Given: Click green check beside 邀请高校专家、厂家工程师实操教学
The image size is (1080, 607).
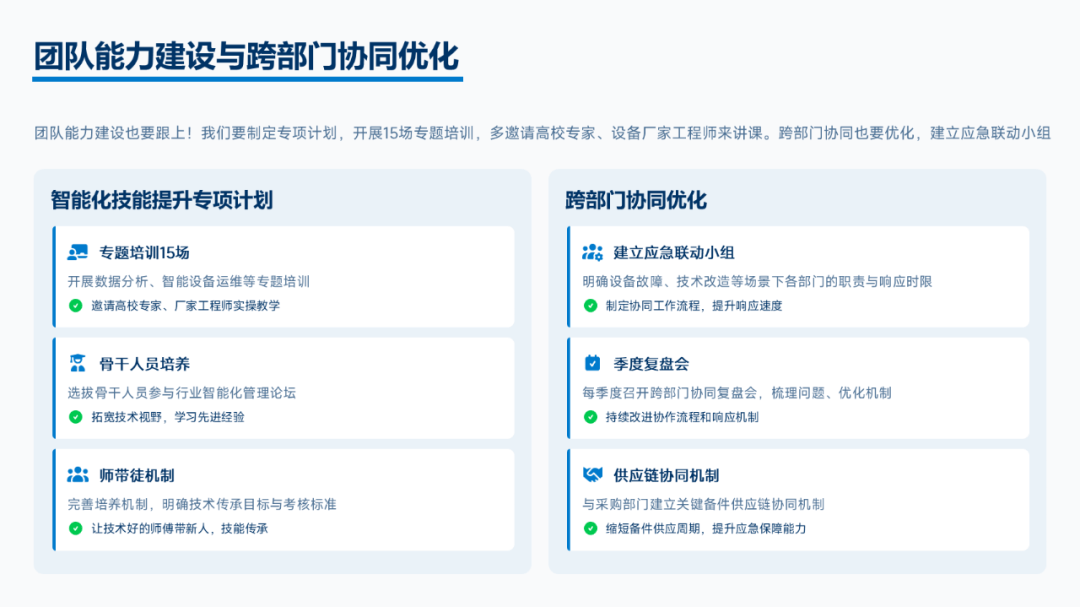Looking at the screenshot, I should pyautogui.click(x=75, y=306).
